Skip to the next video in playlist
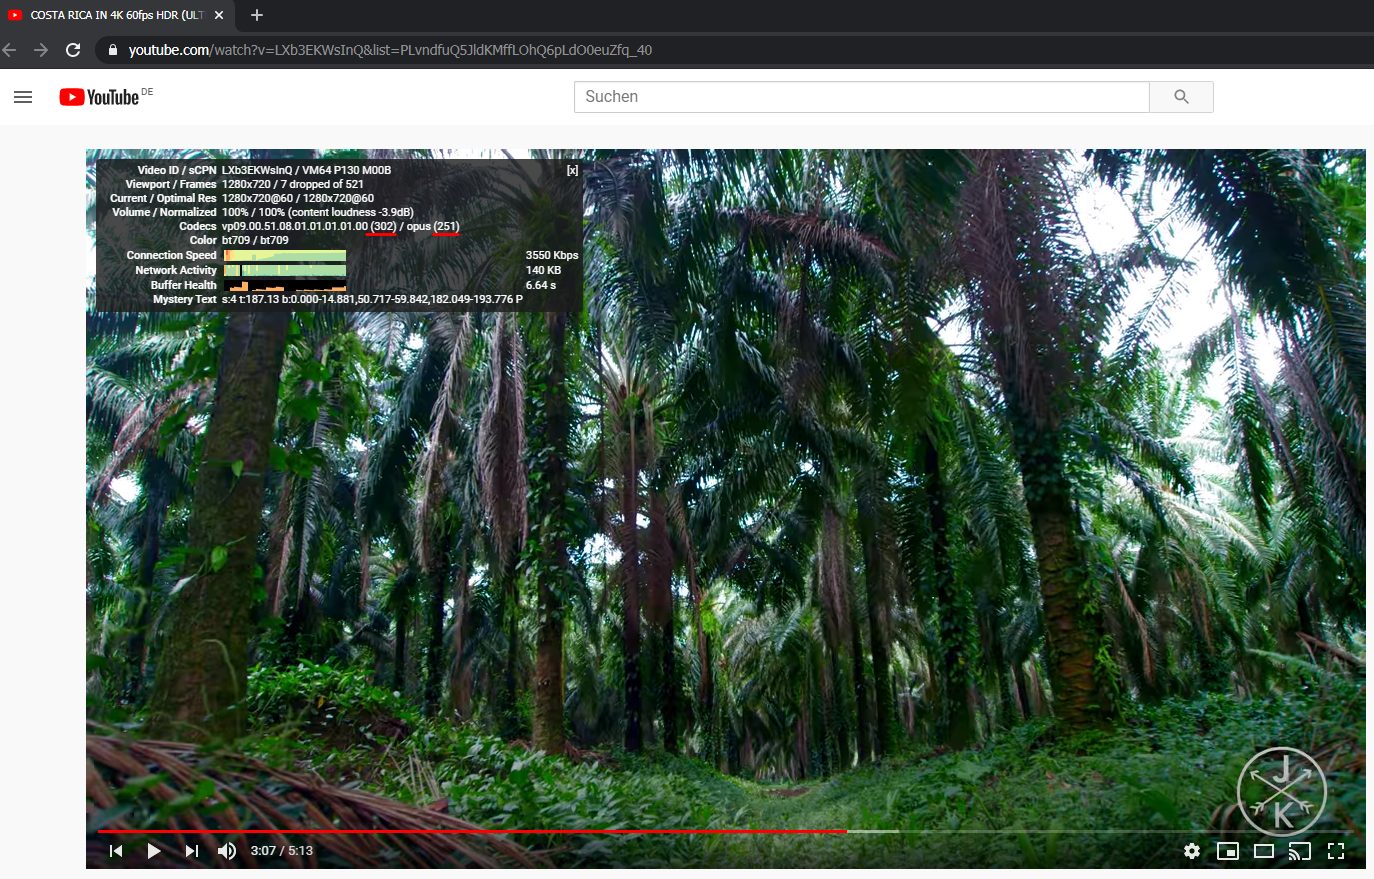 [192, 851]
